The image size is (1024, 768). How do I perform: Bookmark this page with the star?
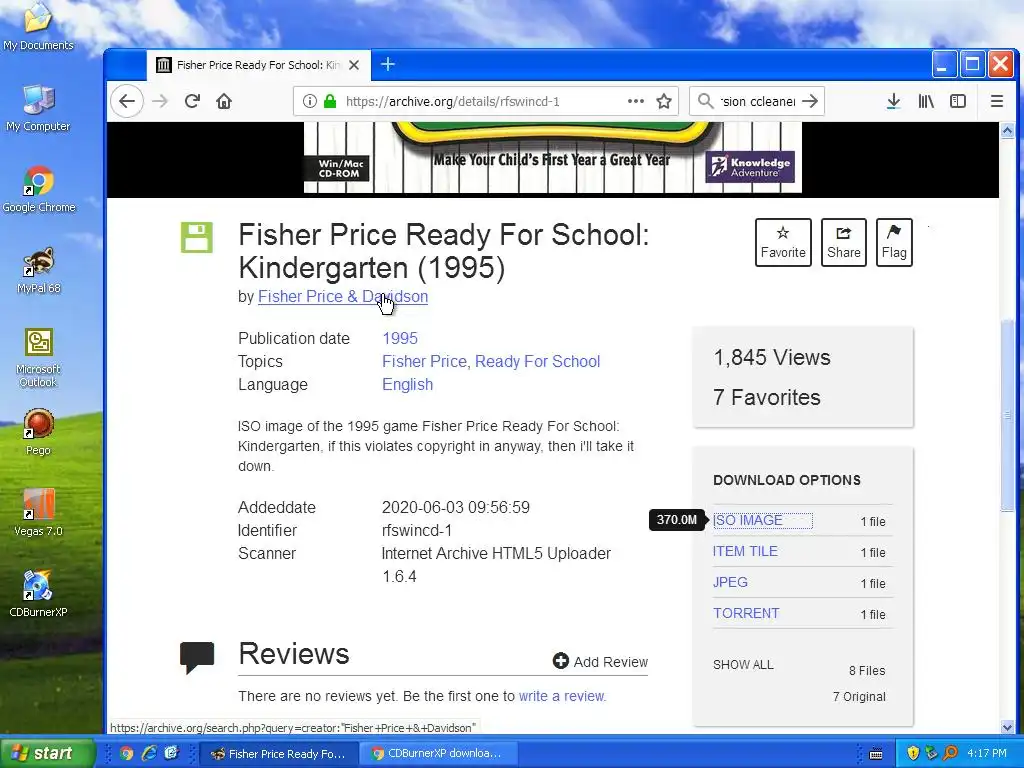click(x=664, y=101)
